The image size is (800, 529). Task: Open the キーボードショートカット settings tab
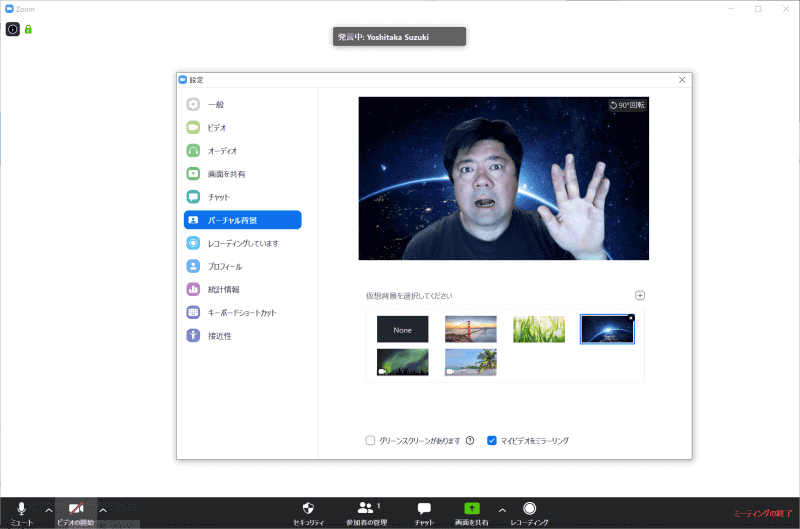[x=242, y=313]
